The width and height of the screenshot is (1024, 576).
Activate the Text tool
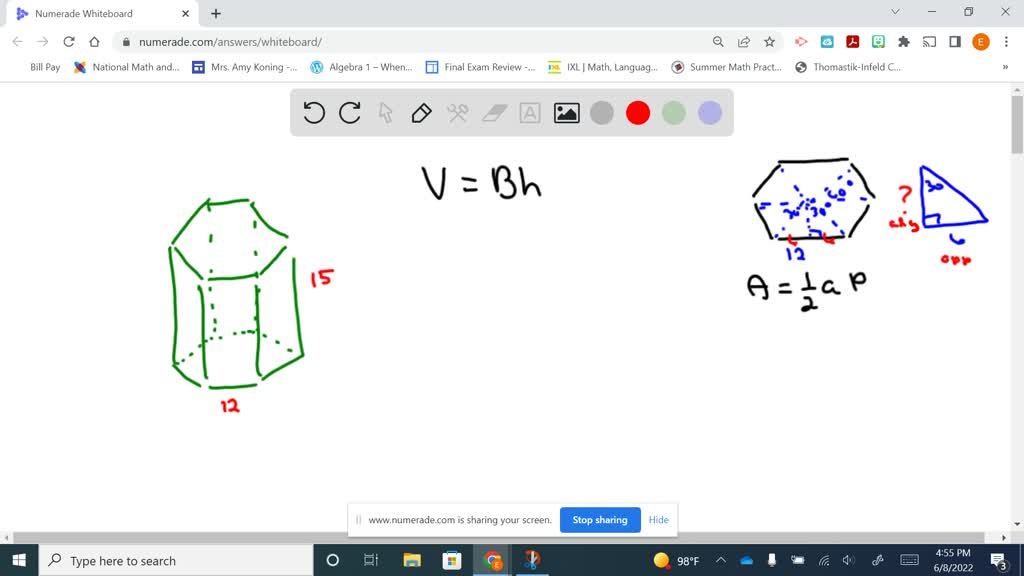(x=529, y=113)
